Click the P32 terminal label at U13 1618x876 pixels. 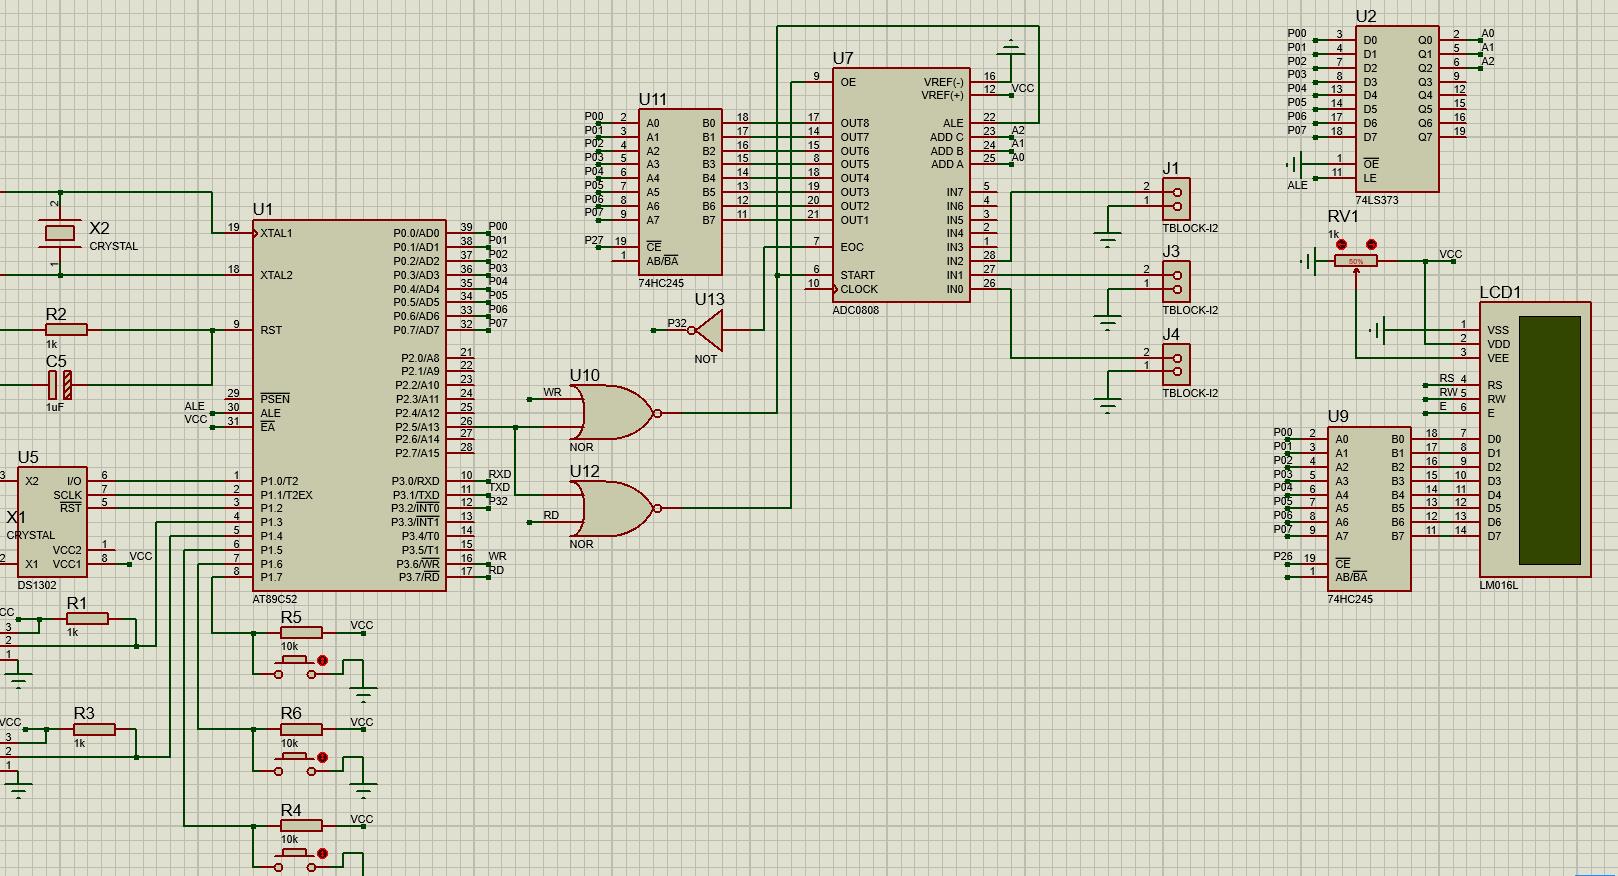pyautogui.click(x=677, y=324)
